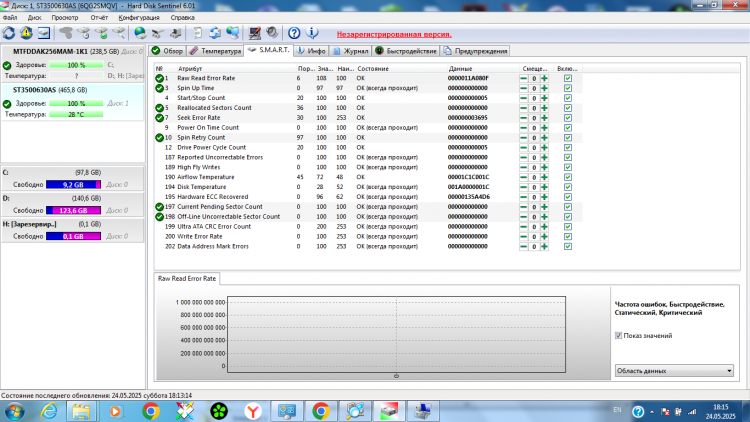
Task: Open the Область данных dropdown
Action: [x=674, y=370]
